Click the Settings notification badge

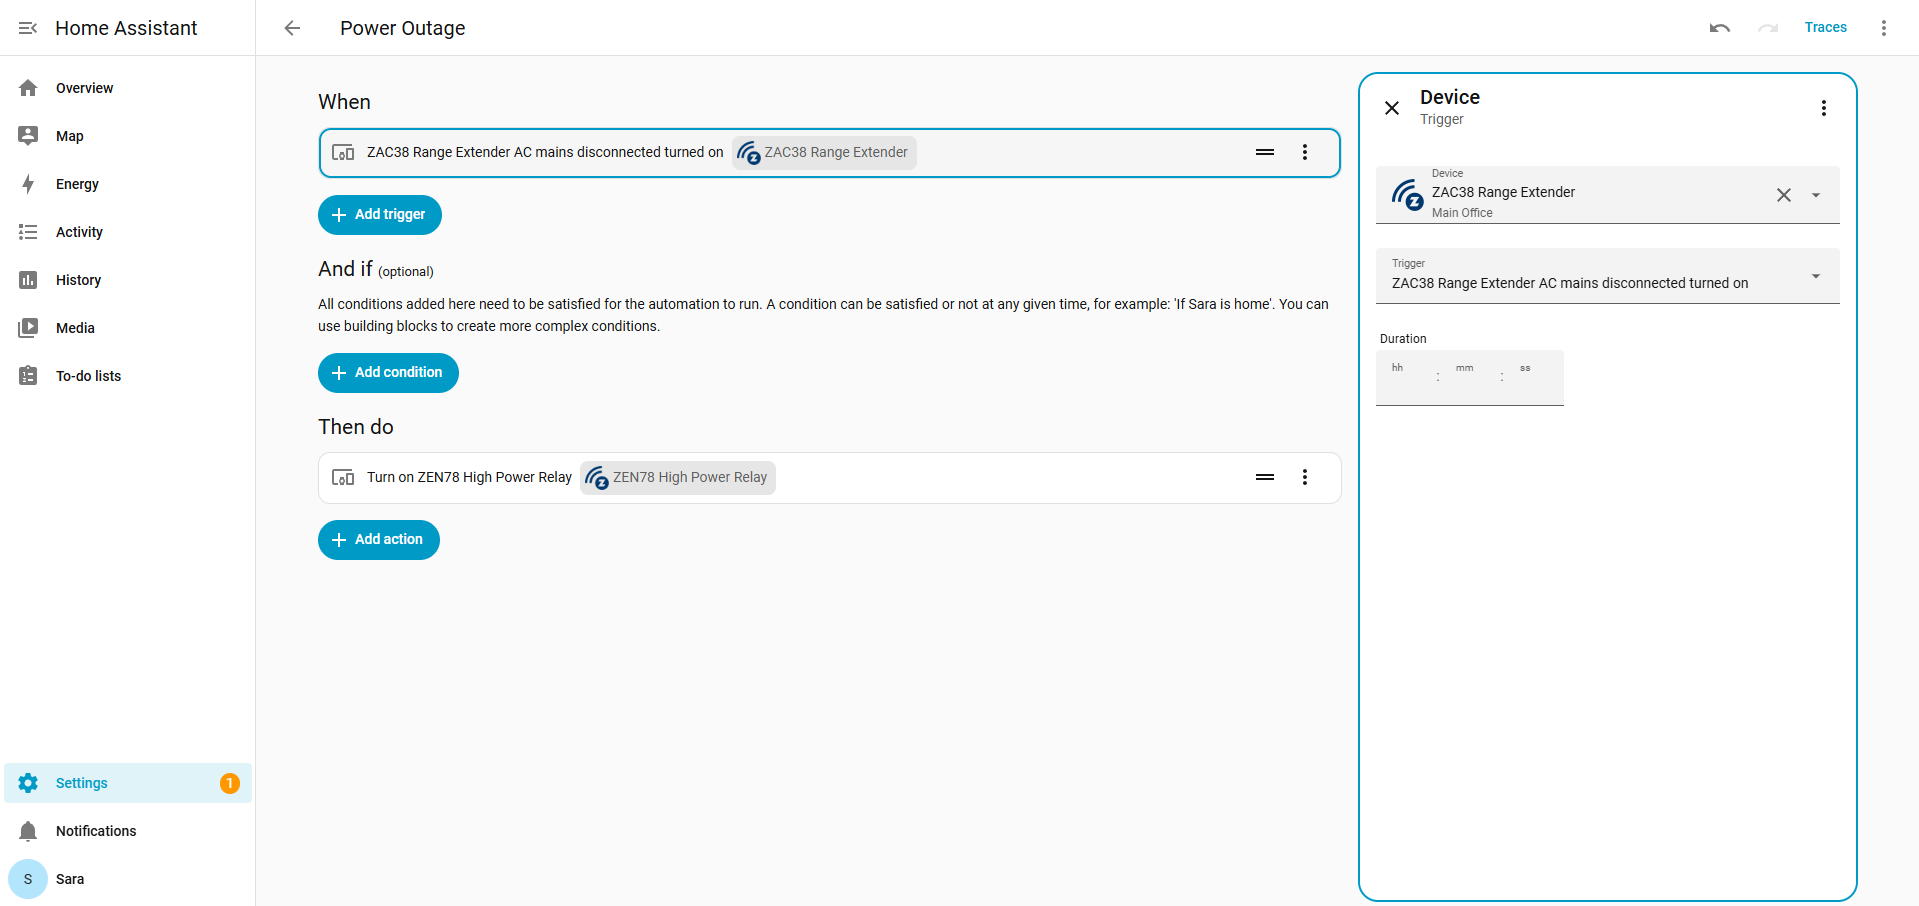coord(230,783)
